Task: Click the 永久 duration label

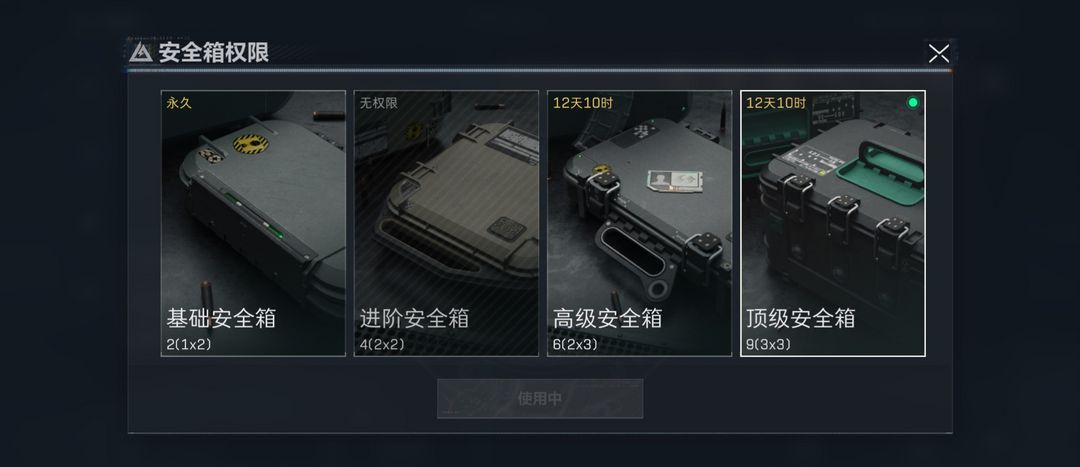Action: coord(178,103)
